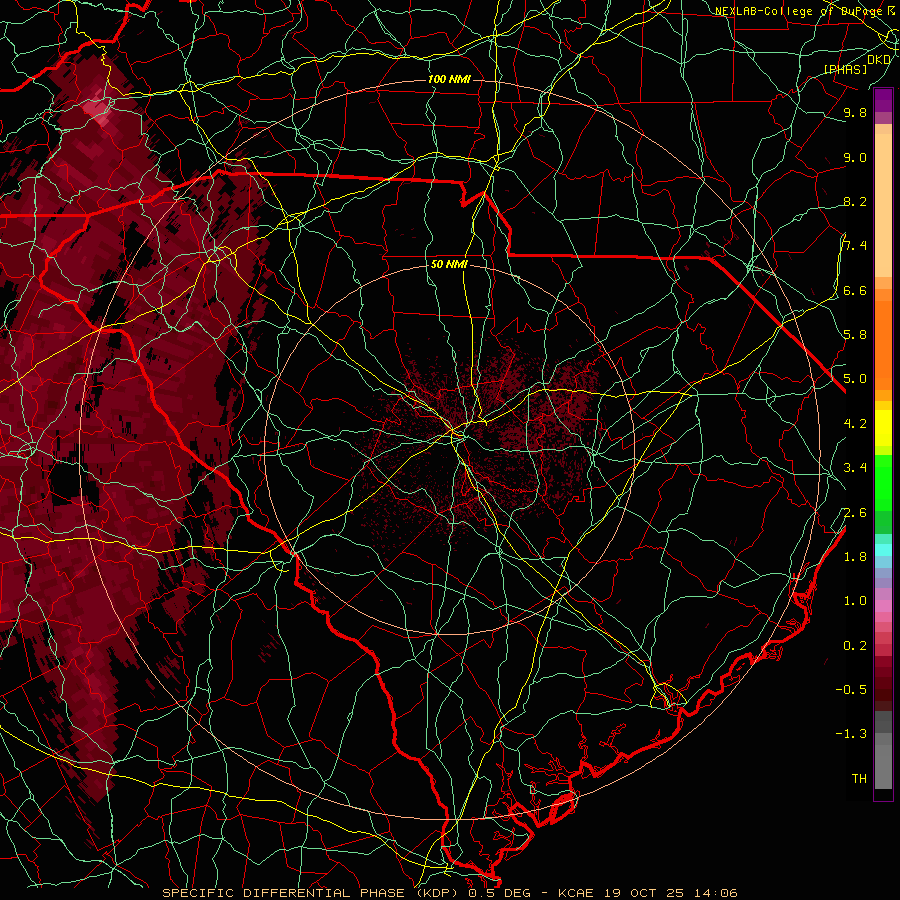Click the 8.2 value on the color scale
Viewport: 900px width, 900px height.
coord(855,201)
